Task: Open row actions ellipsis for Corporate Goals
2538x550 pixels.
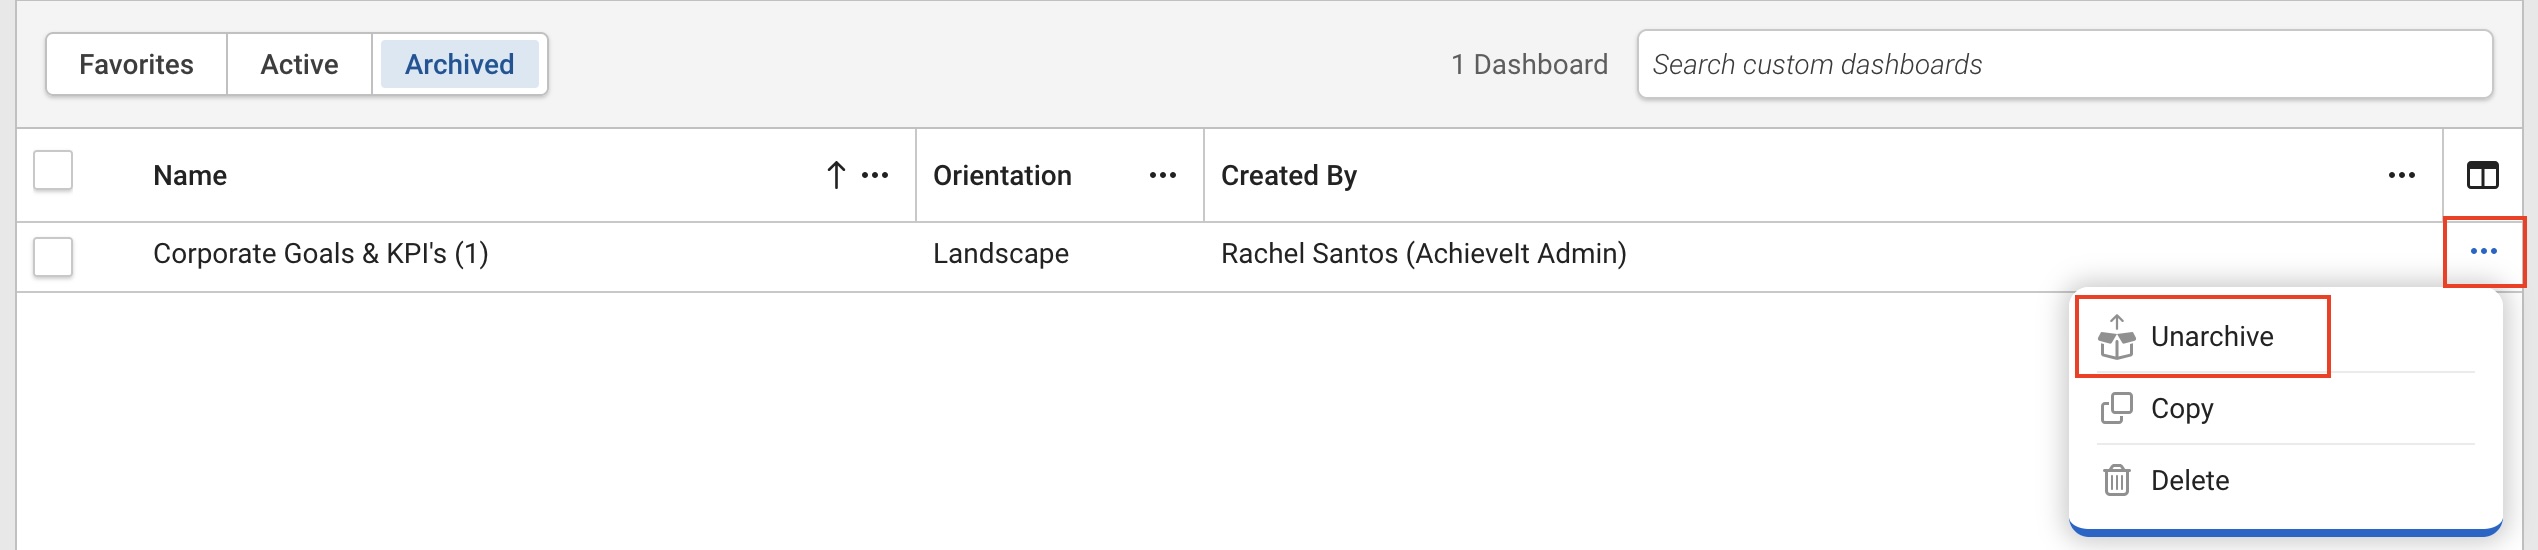Action: tap(2484, 252)
